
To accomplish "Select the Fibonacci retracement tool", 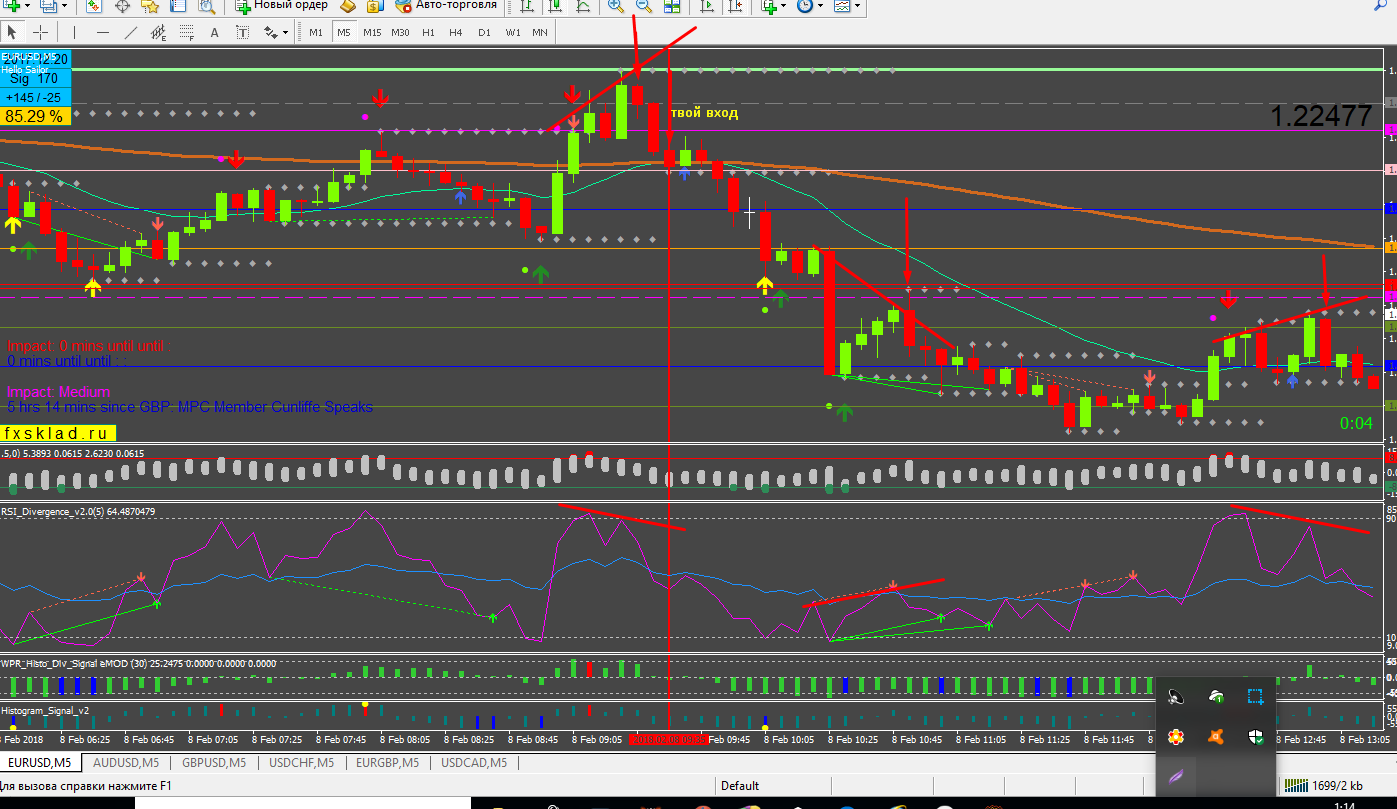I will tap(186, 32).
